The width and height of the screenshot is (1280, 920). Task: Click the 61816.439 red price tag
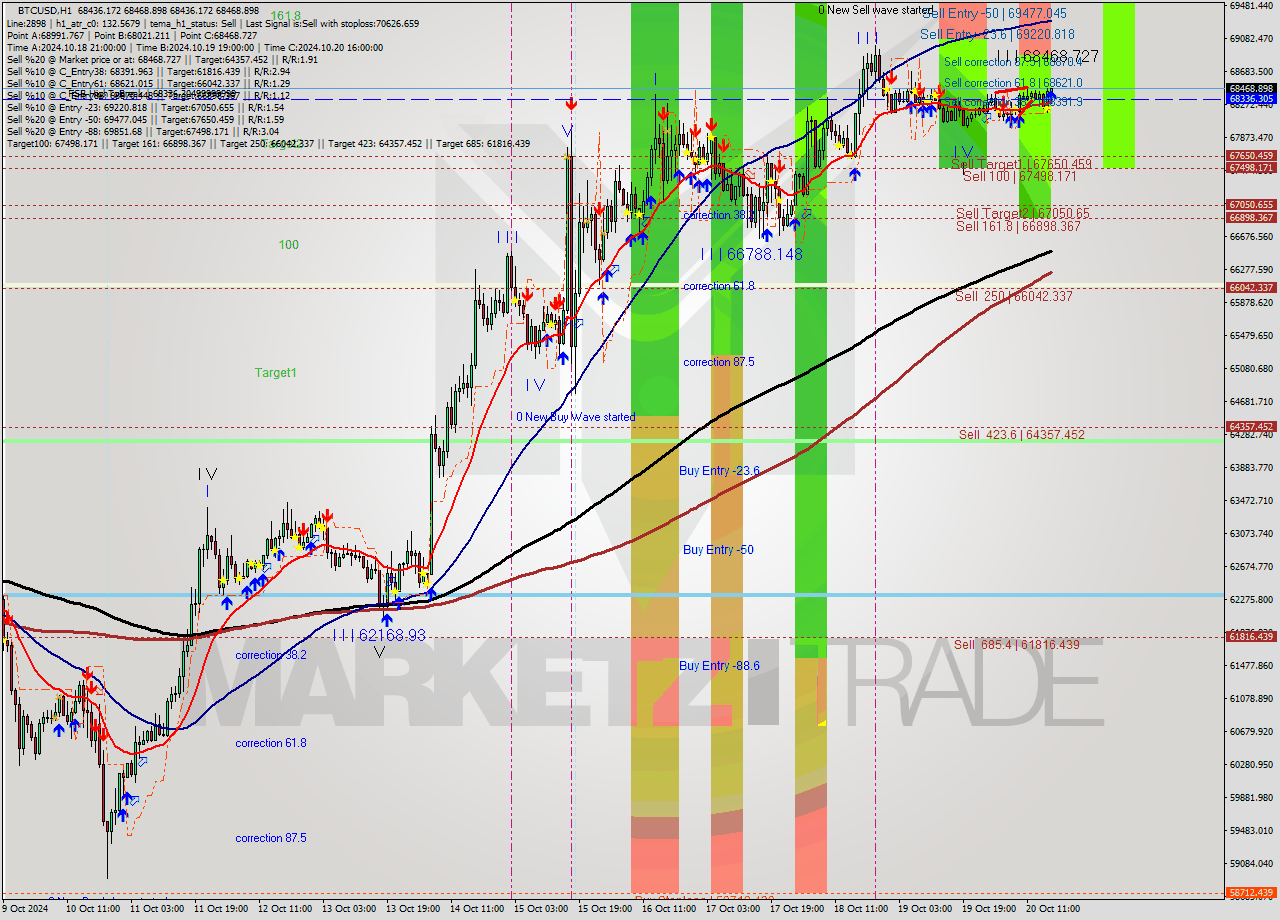pos(1250,636)
